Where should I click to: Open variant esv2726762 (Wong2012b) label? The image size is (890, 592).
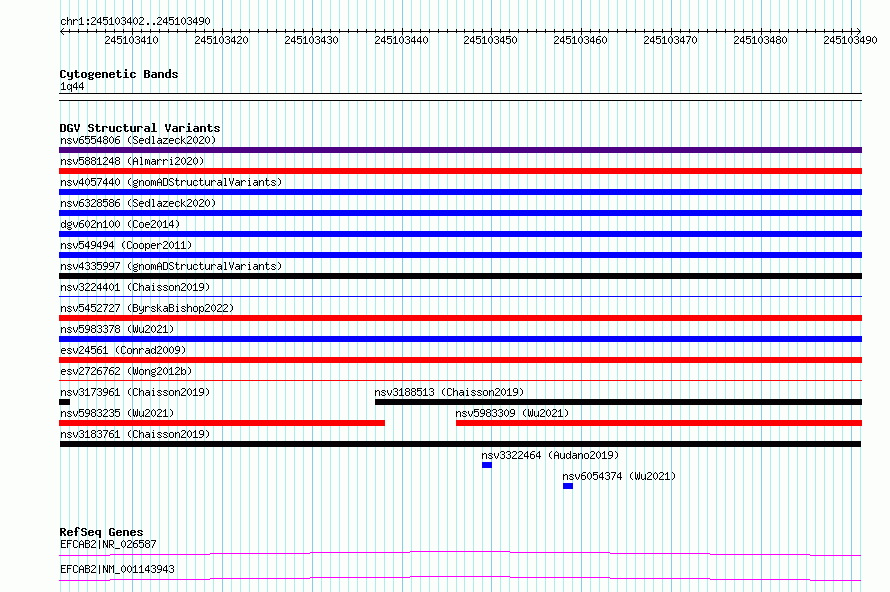click(x=126, y=371)
